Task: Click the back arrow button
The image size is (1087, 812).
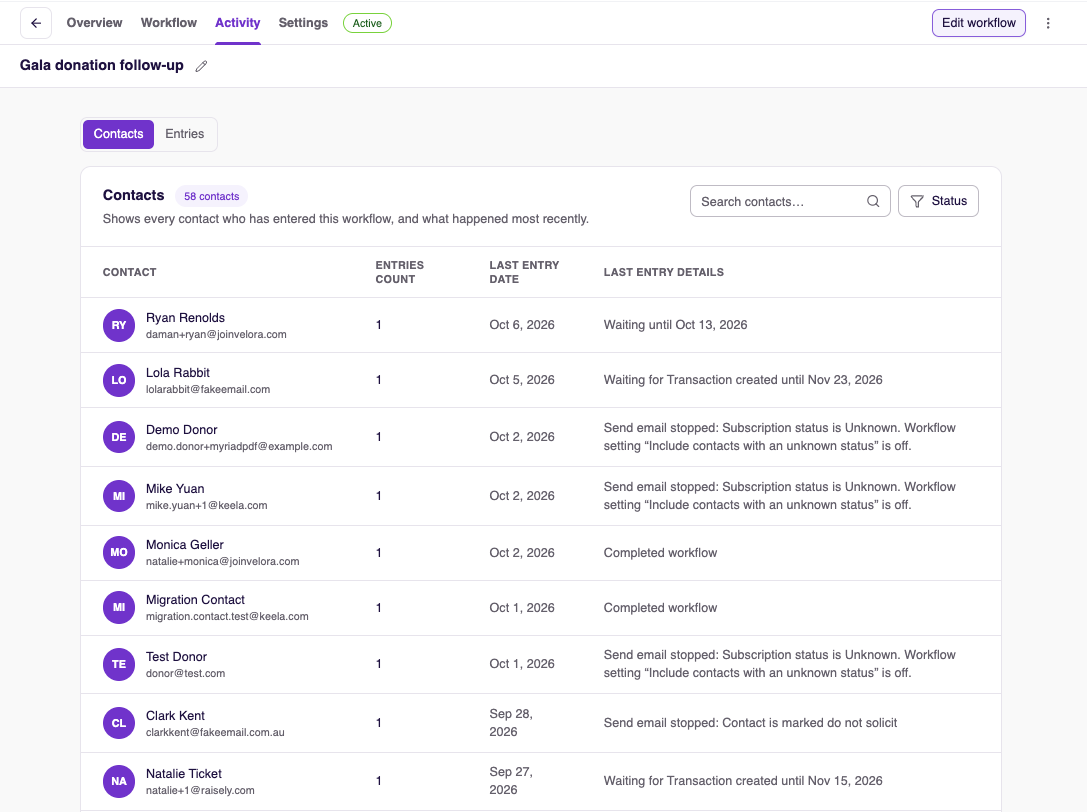Action: [36, 23]
